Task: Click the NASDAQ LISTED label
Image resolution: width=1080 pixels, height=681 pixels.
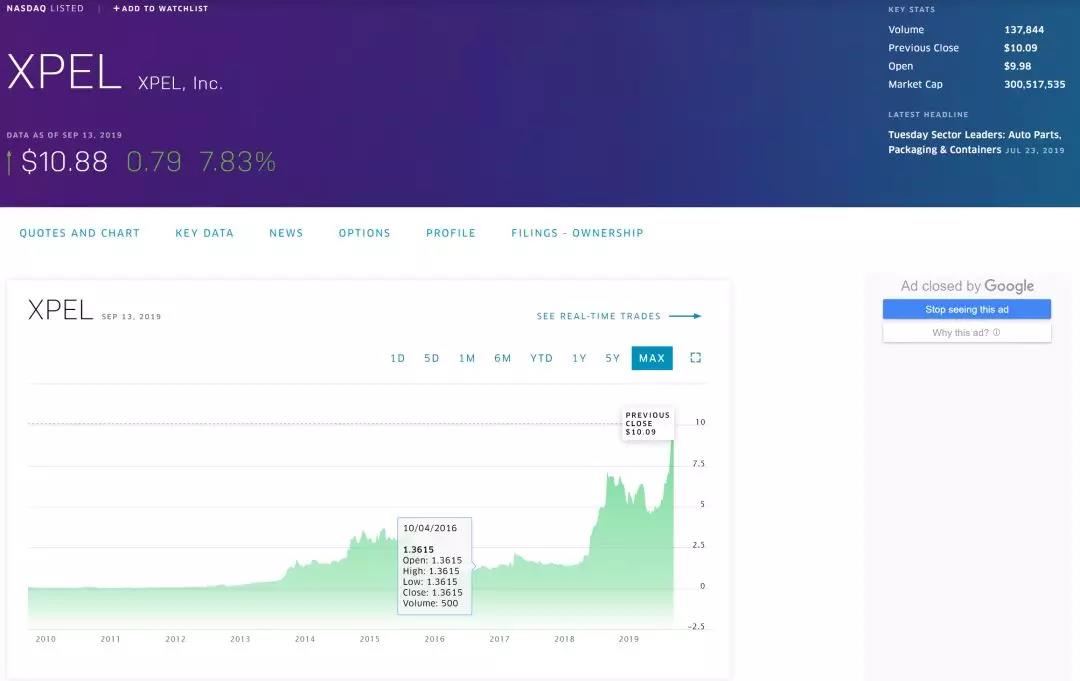Action: (x=45, y=8)
